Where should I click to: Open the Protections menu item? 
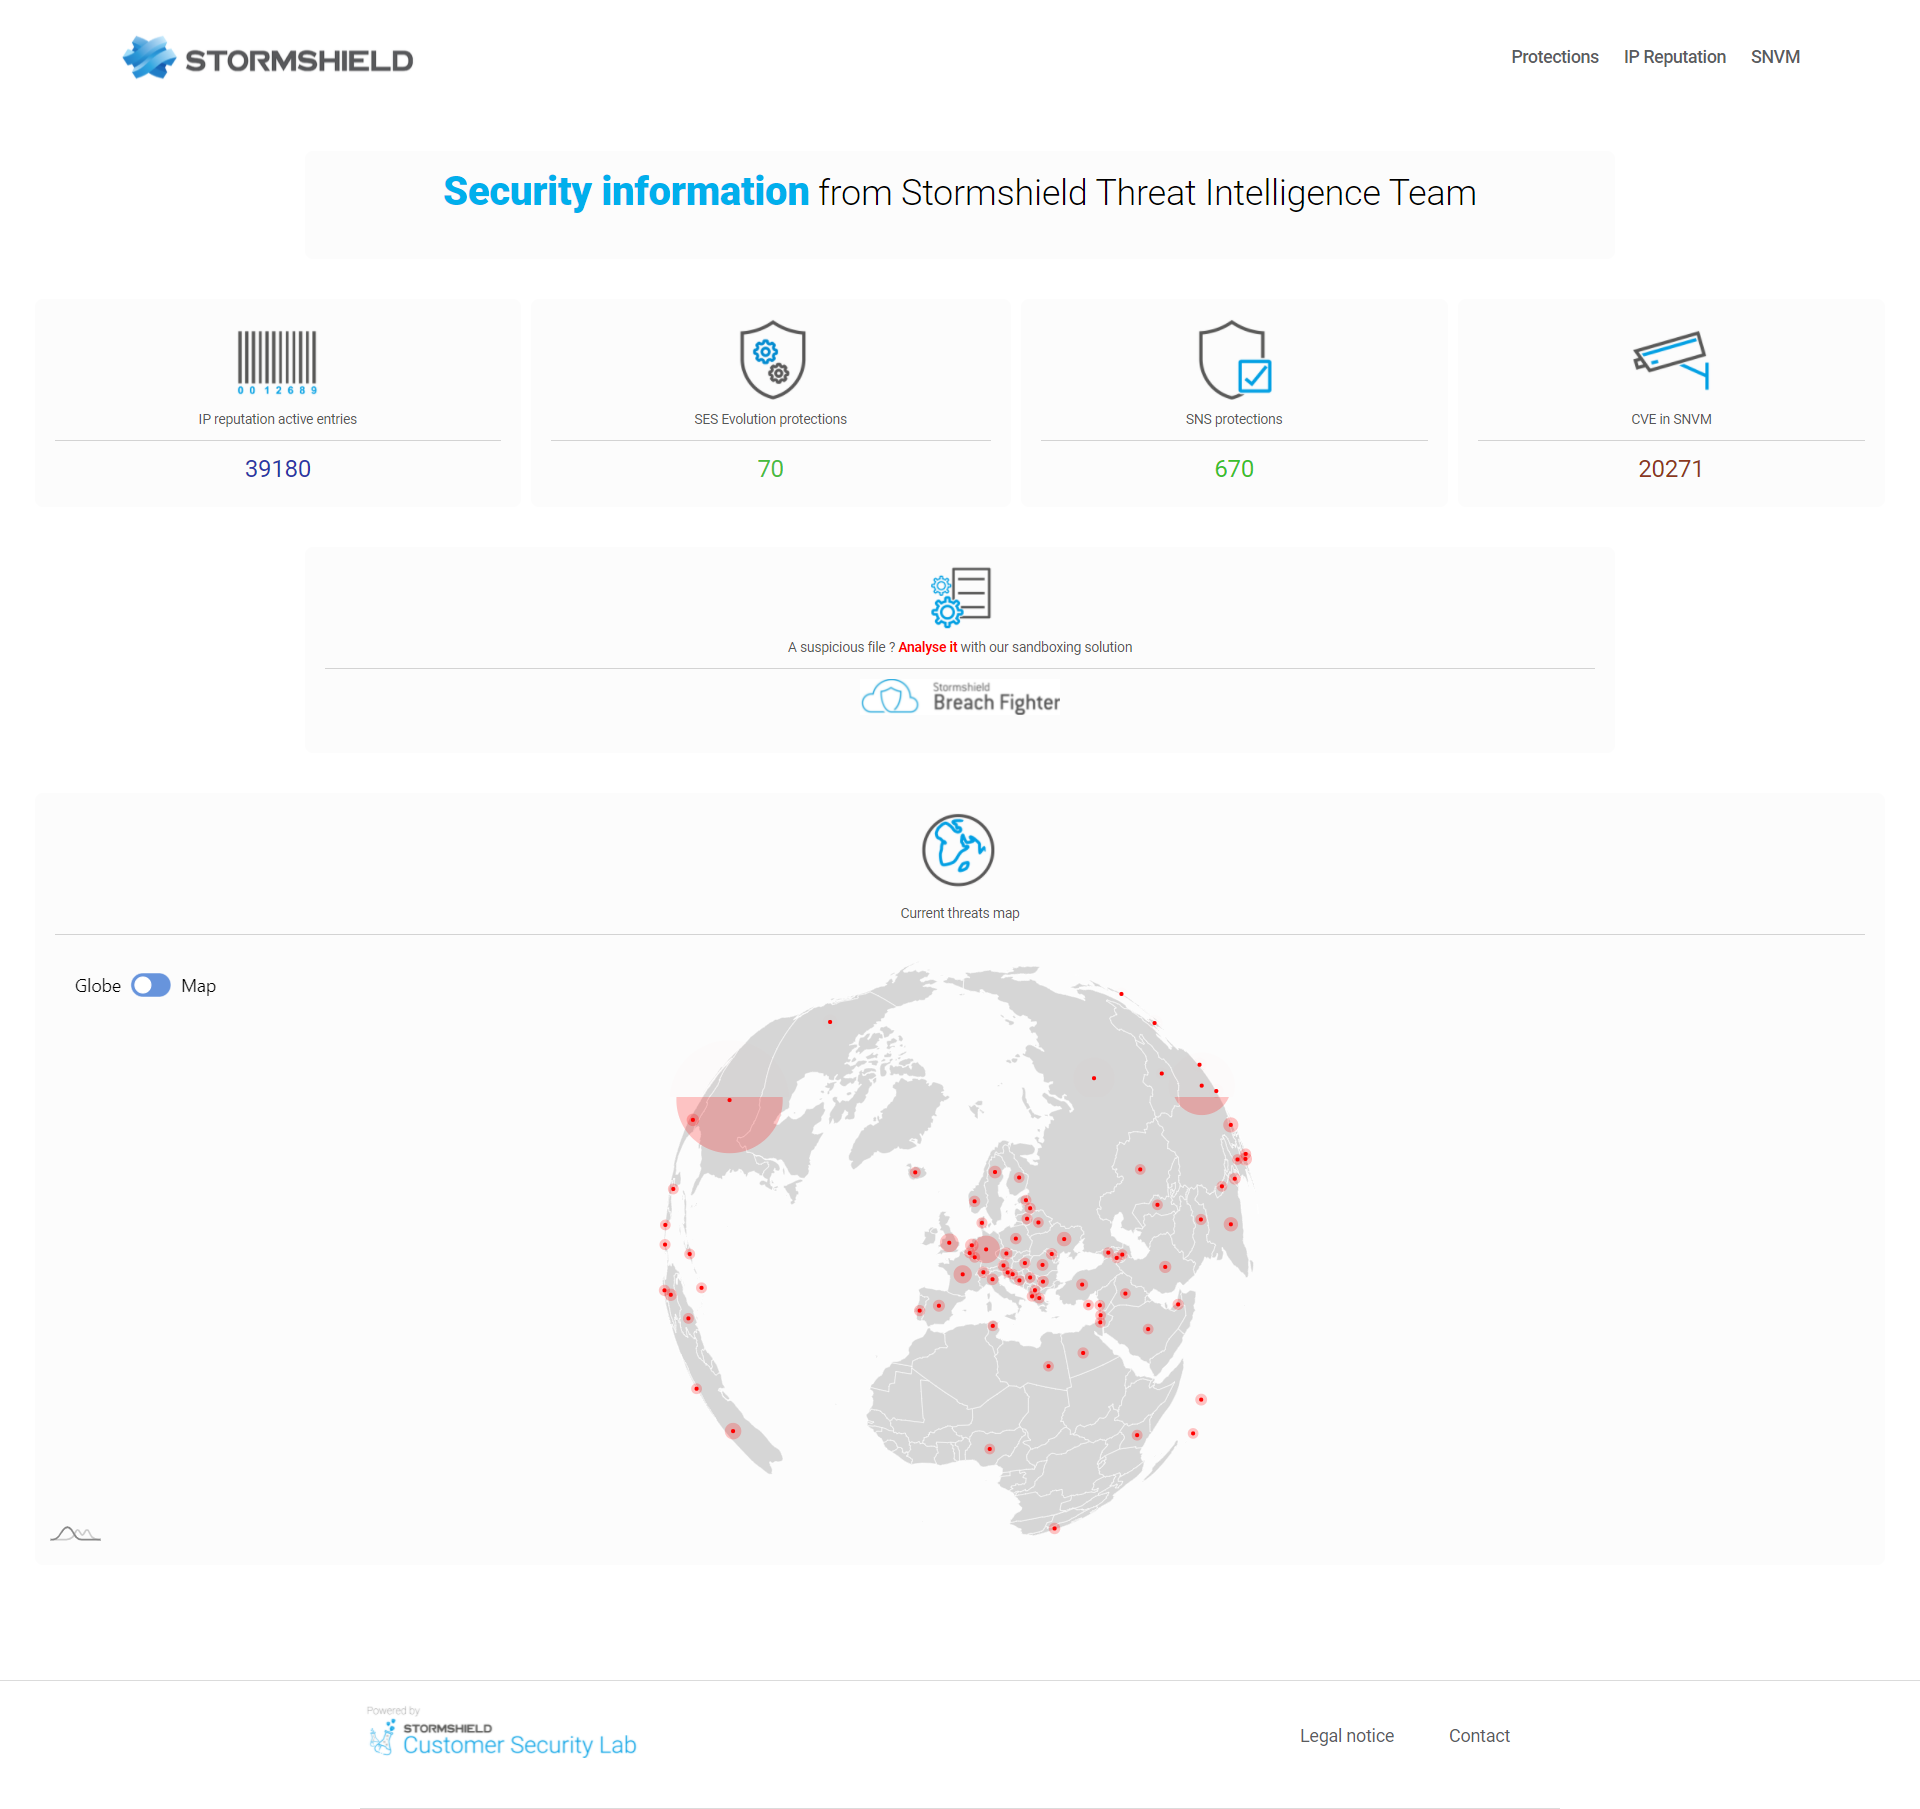point(1554,57)
